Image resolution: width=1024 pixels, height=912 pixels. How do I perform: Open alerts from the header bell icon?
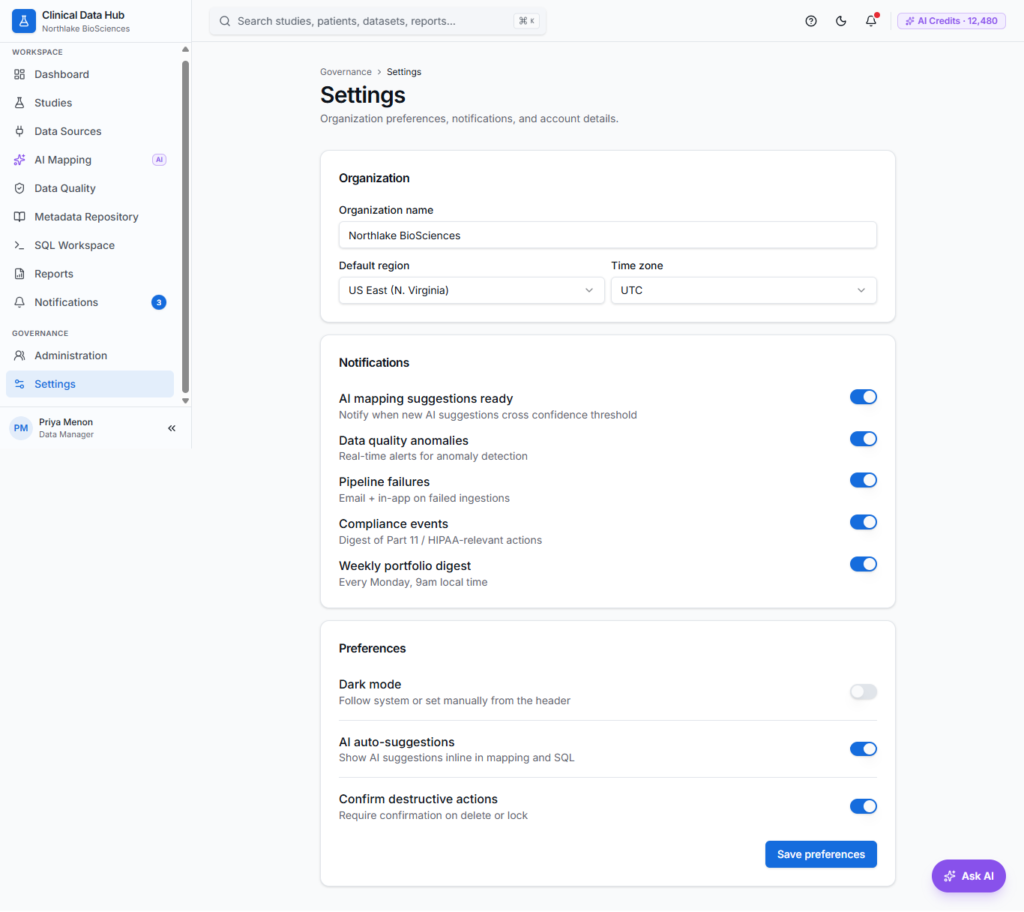(871, 21)
